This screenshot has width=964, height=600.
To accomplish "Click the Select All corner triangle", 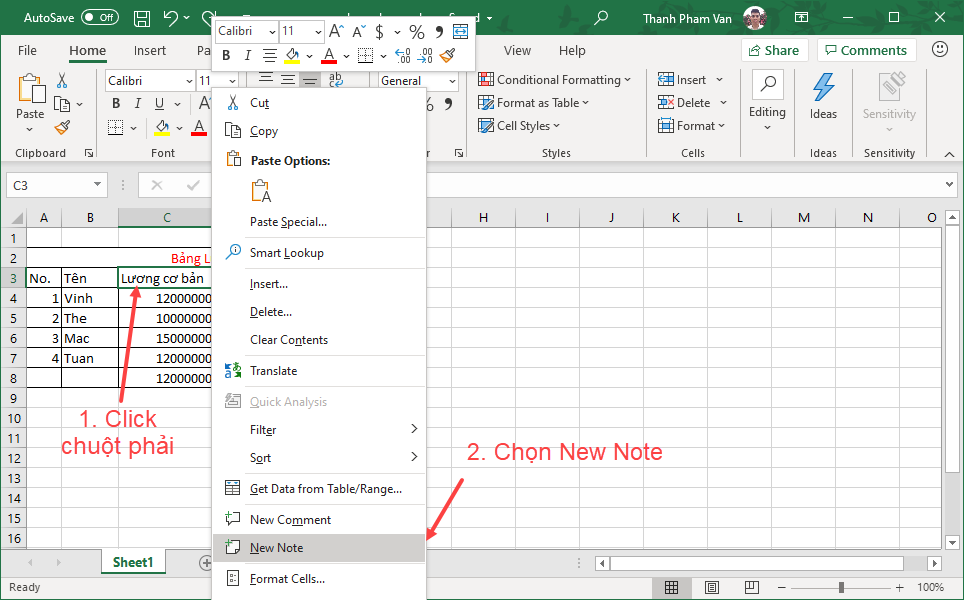I will point(17,218).
